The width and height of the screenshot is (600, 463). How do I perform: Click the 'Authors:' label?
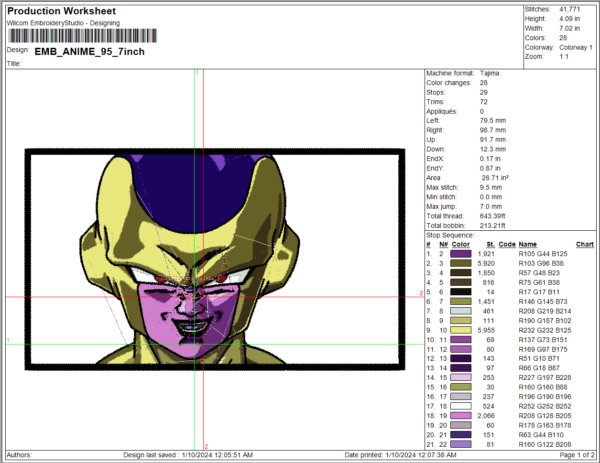pos(19,455)
